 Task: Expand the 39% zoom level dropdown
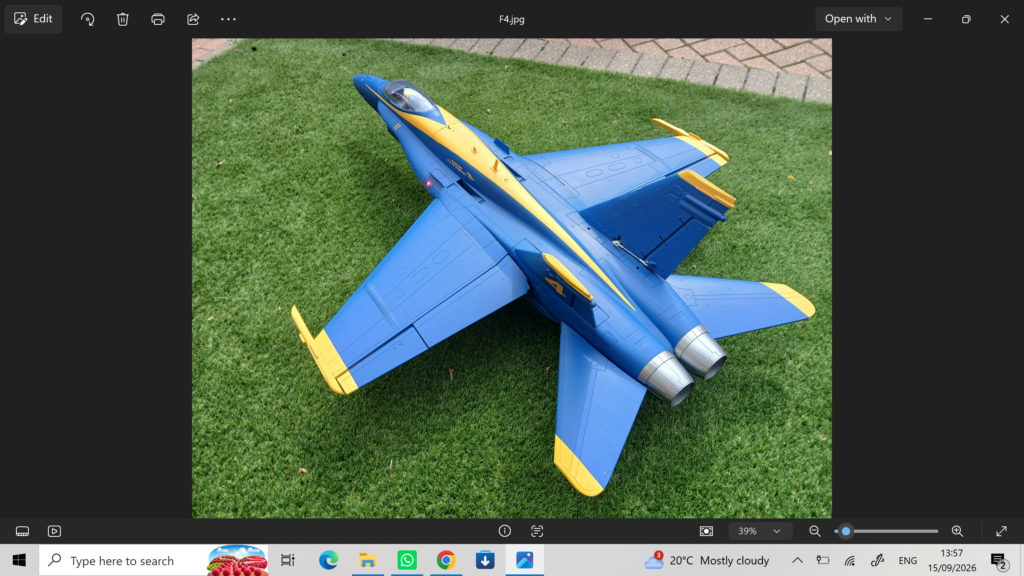pyautogui.click(x=760, y=531)
